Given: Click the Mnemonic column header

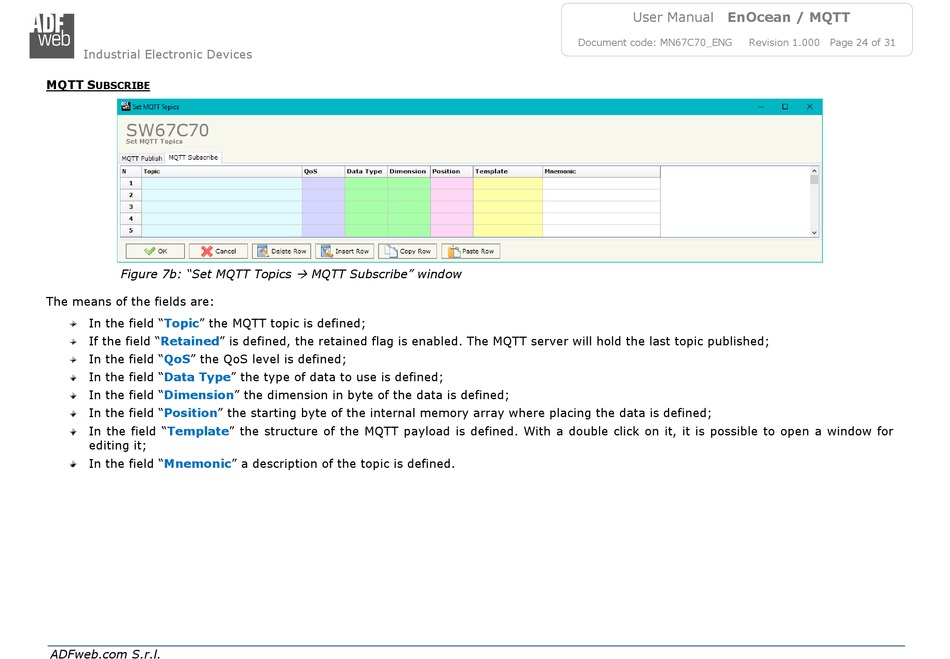Looking at the screenshot, I should (602, 171).
